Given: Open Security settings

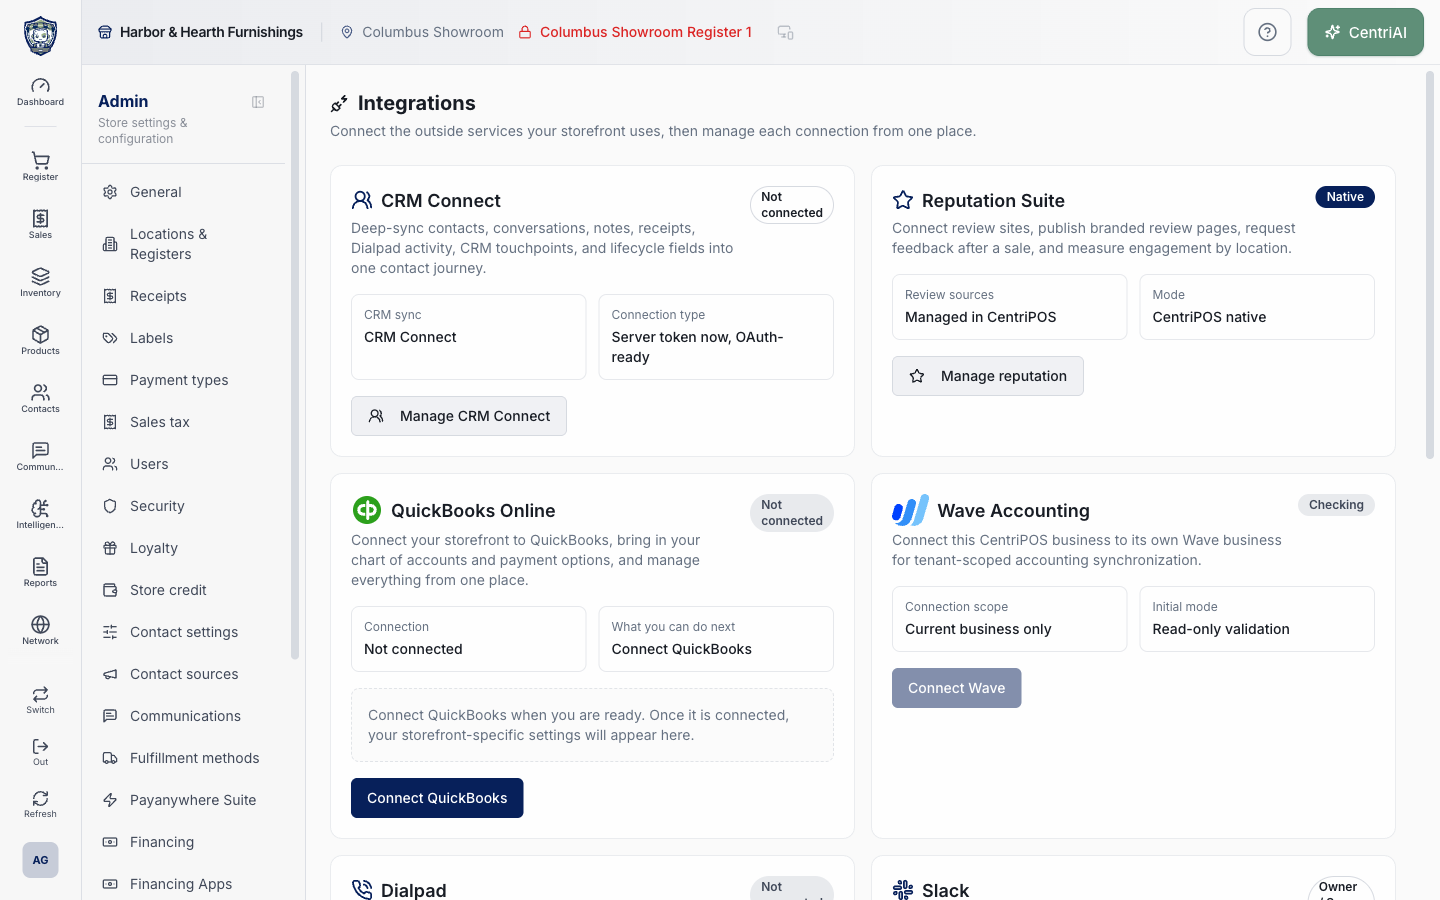Looking at the screenshot, I should point(186,506).
